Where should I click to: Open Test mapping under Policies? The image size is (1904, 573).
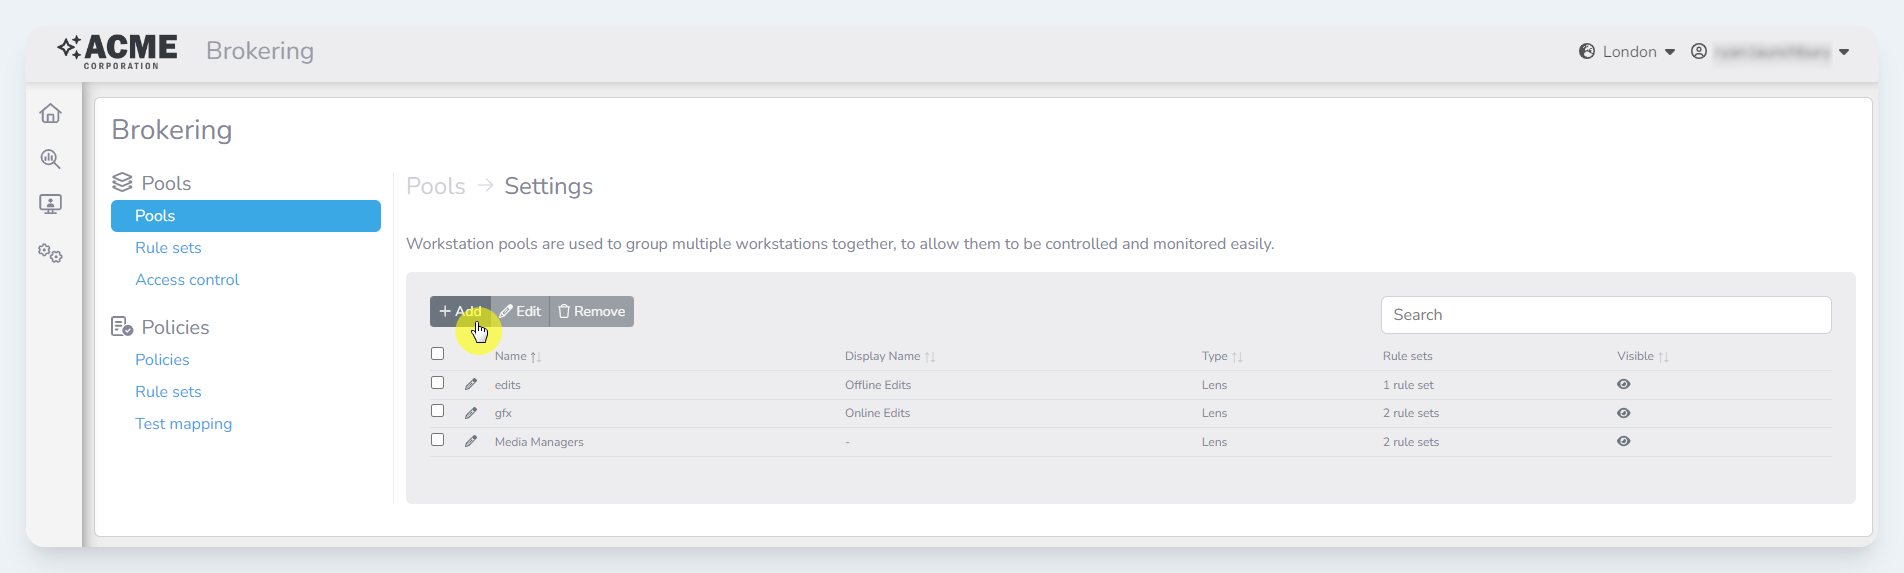point(183,424)
